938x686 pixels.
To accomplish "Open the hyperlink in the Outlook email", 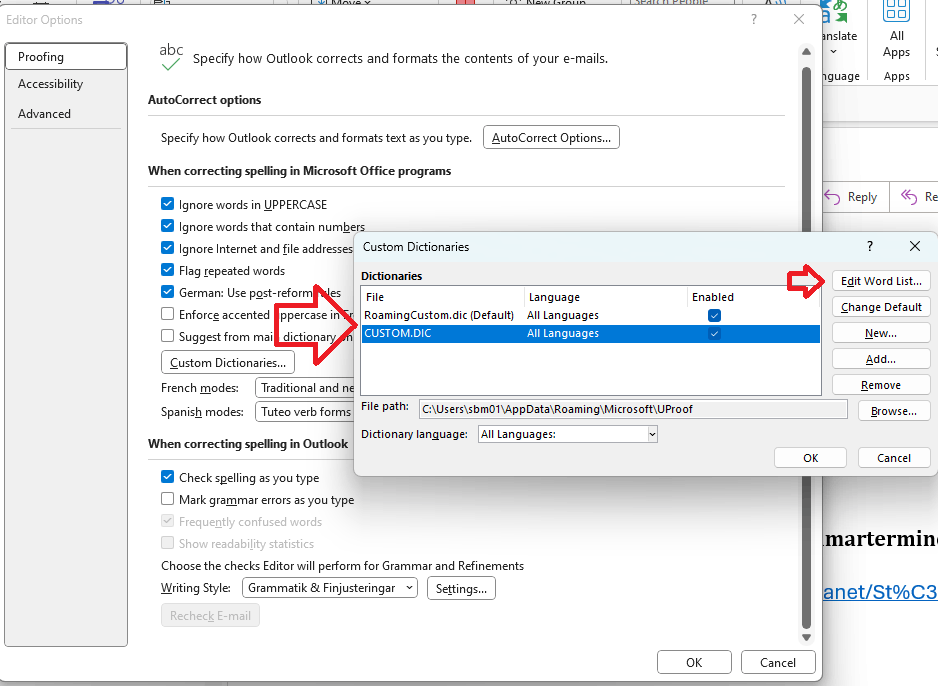I will pos(880,592).
